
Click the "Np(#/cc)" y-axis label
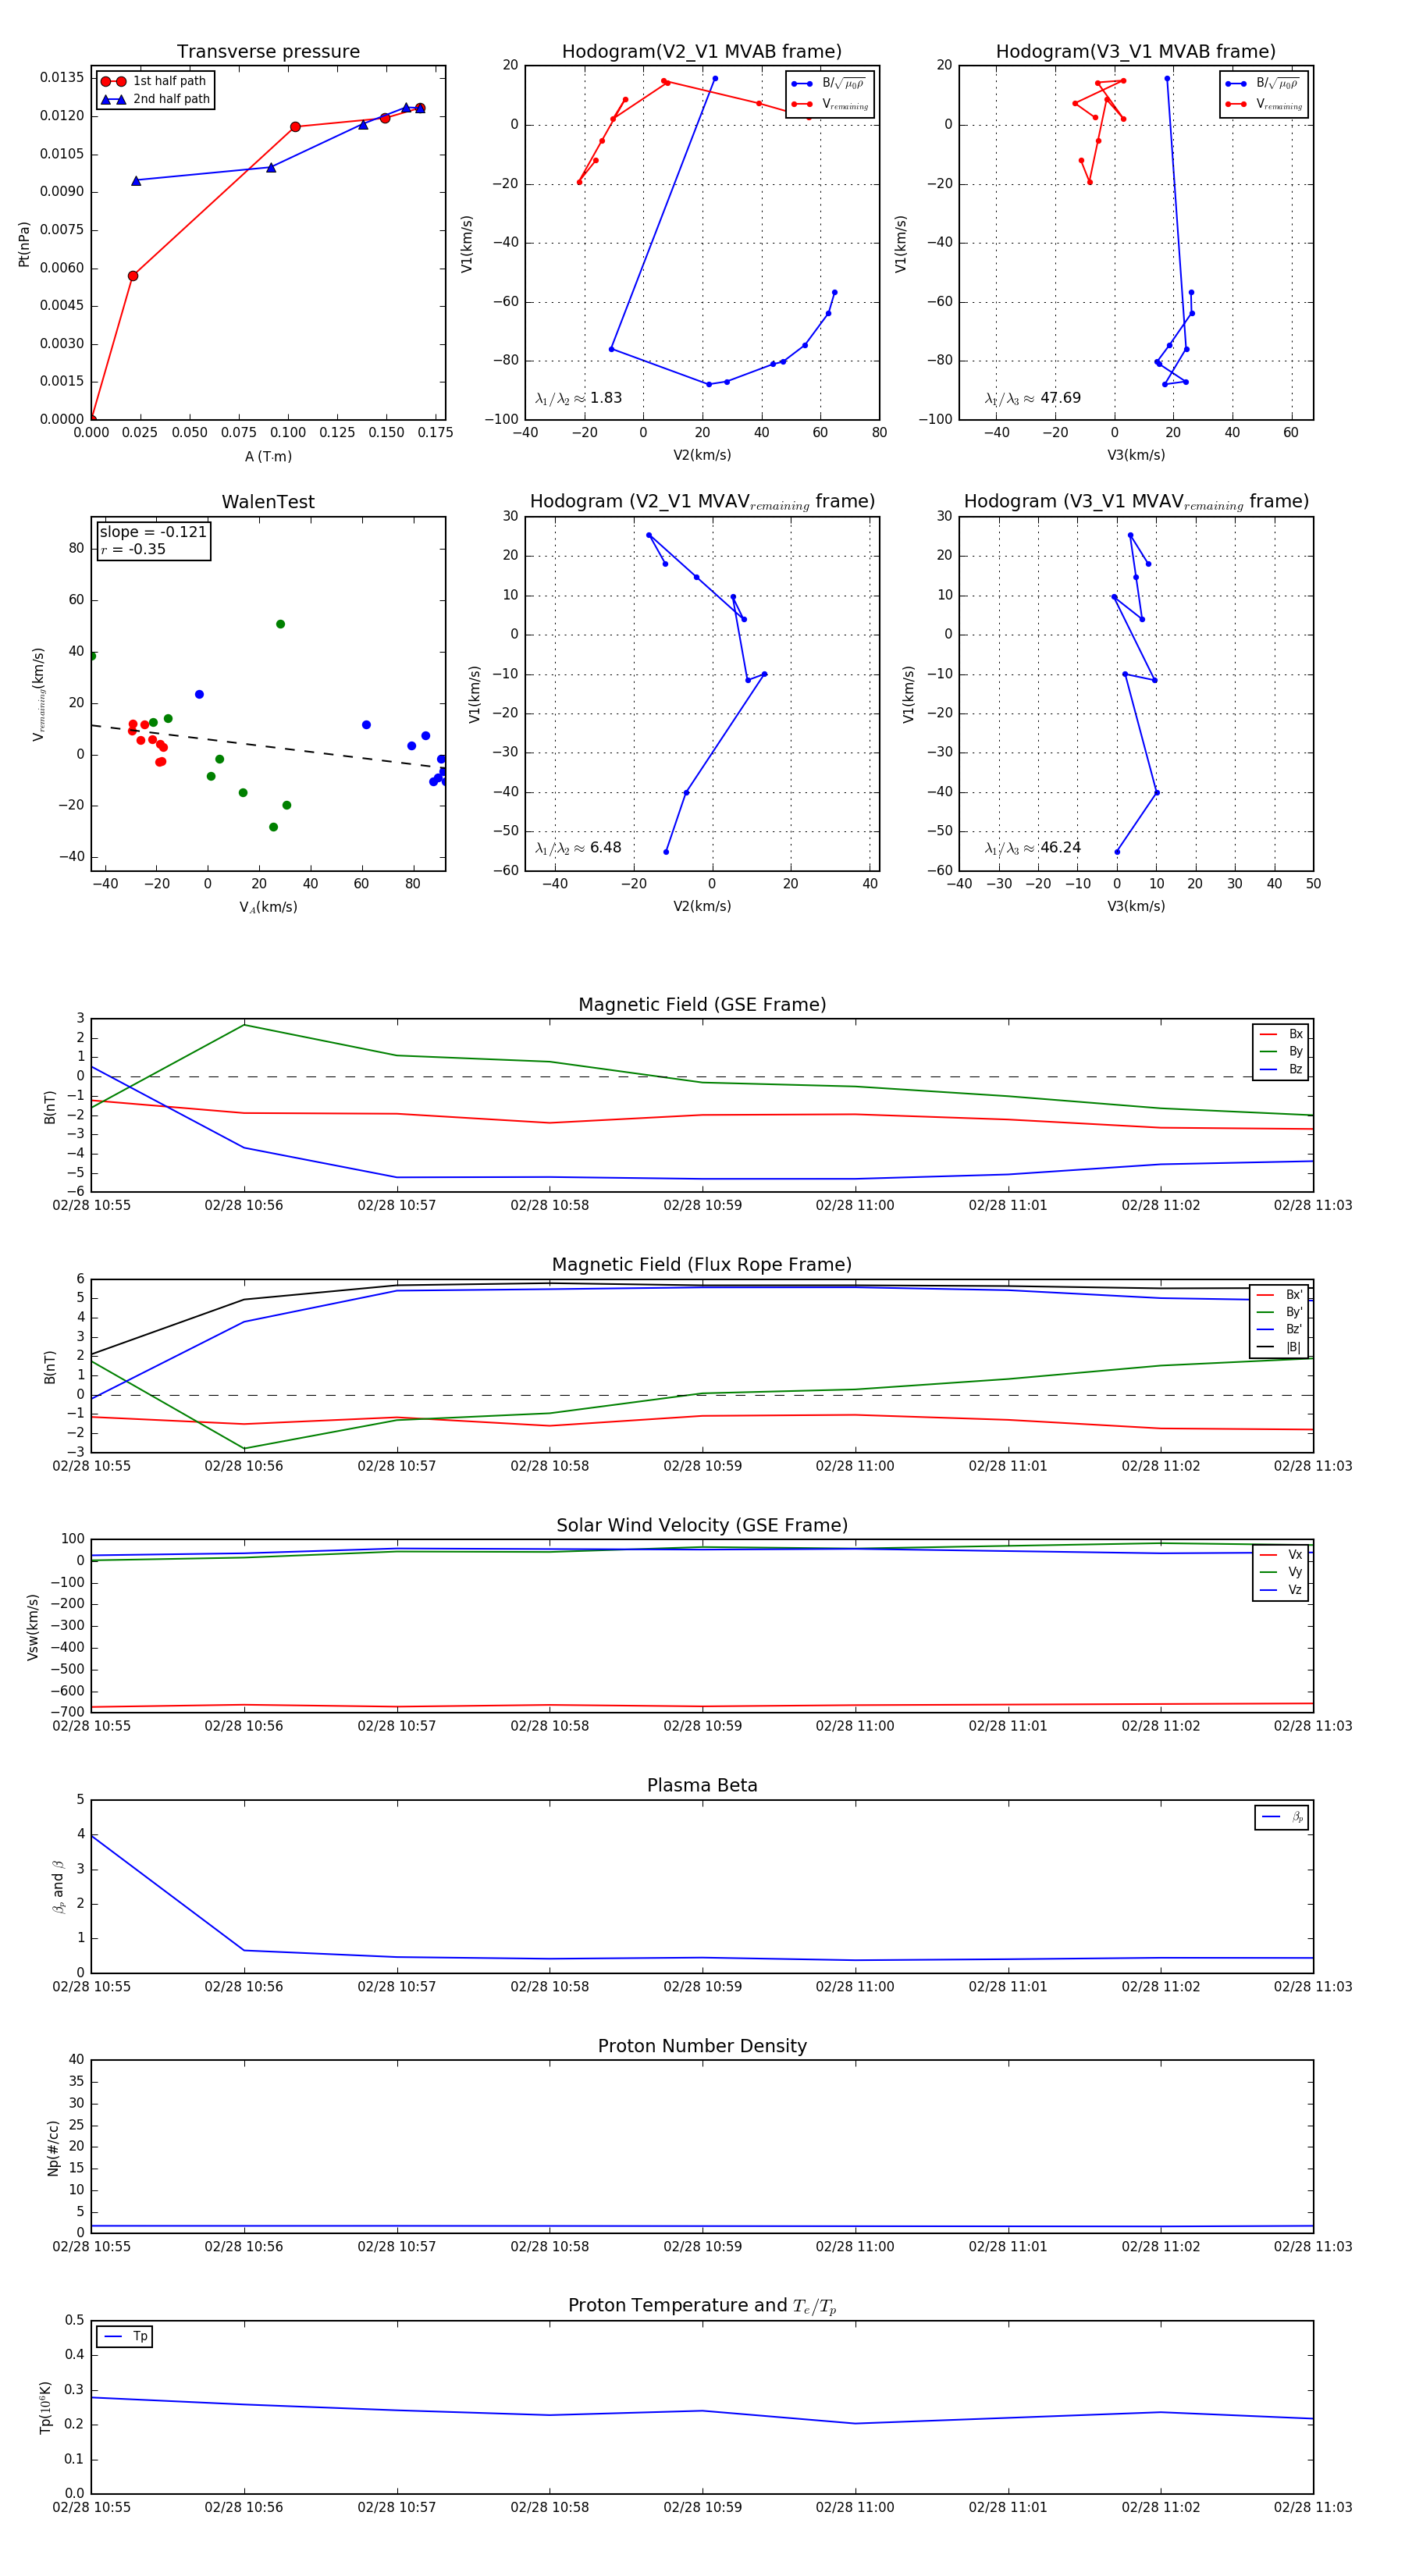(x=53, y=2147)
